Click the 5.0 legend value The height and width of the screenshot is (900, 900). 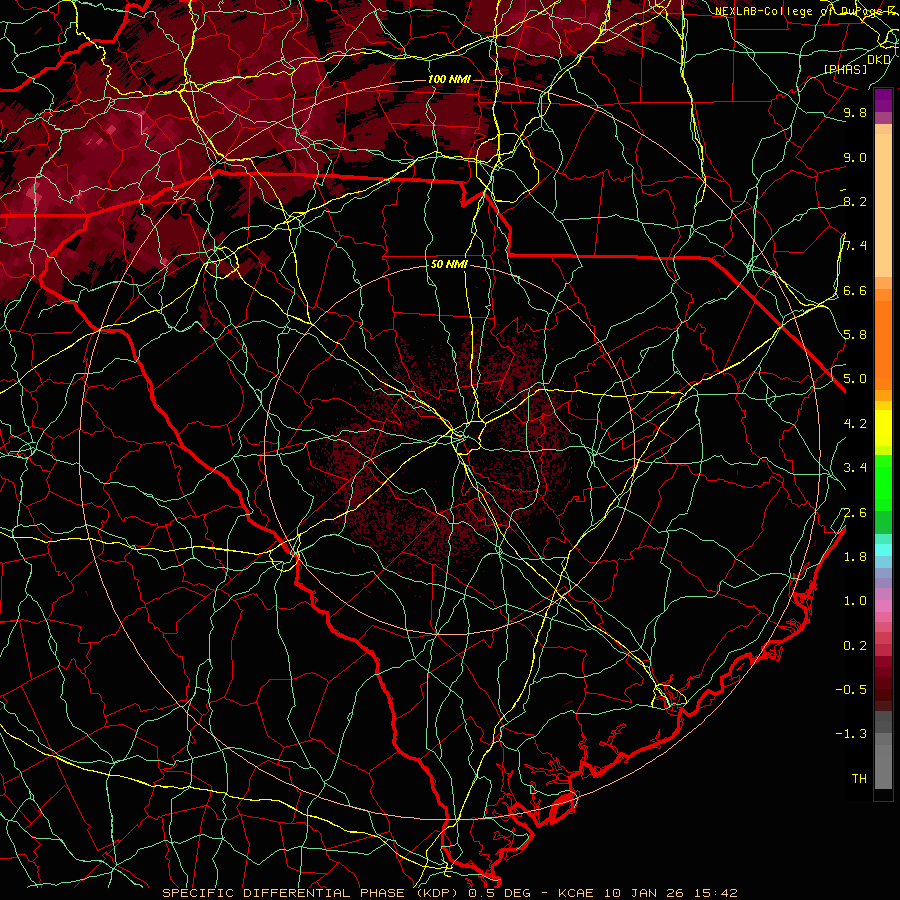tap(855, 379)
